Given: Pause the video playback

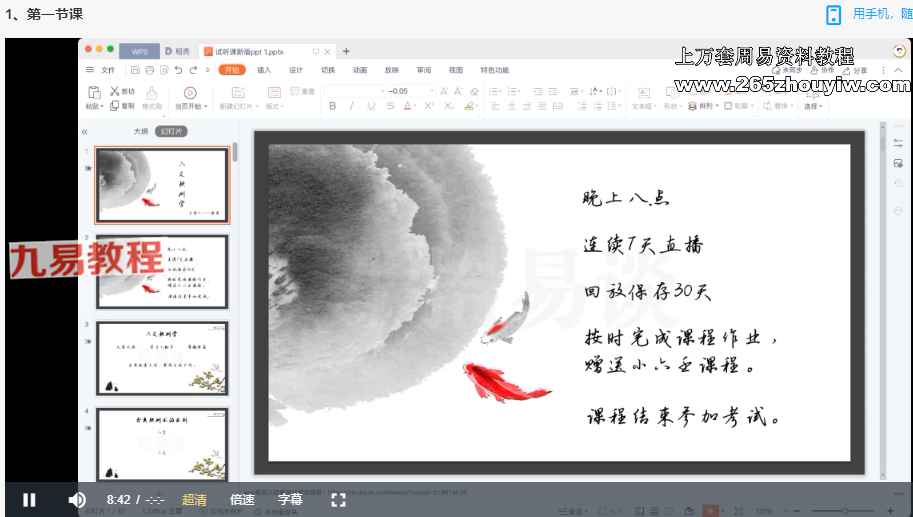Looking at the screenshot, I should click(29, 500).
